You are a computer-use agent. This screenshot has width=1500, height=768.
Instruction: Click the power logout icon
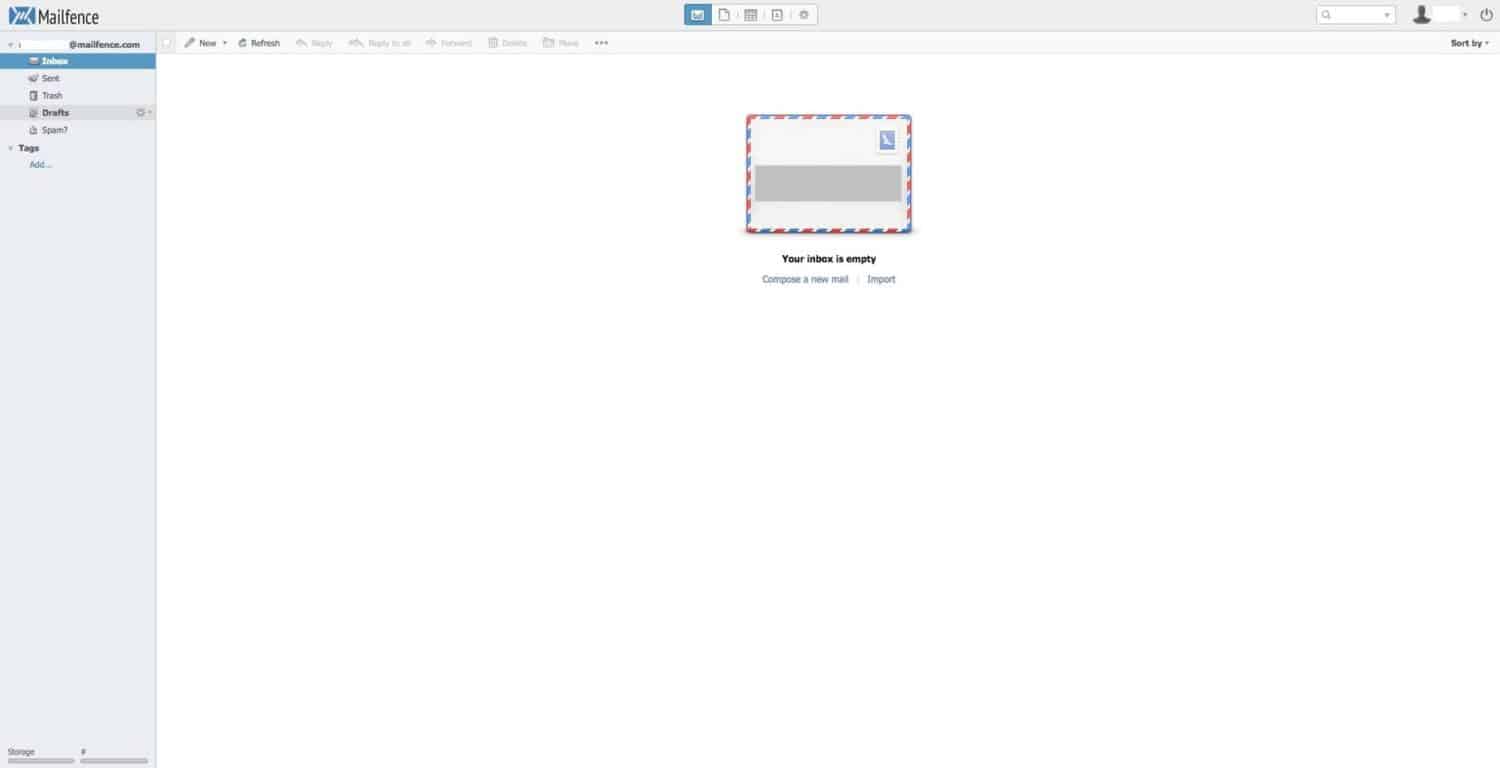pyautogui.click(x=1486, y=15)
